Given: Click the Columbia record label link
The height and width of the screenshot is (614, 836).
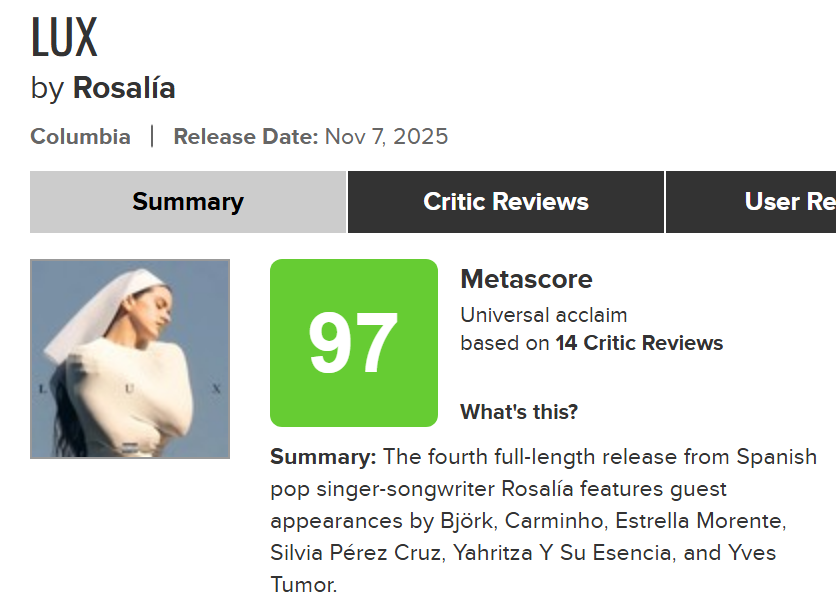Looking at the screenshot, I should pos(81,137).
